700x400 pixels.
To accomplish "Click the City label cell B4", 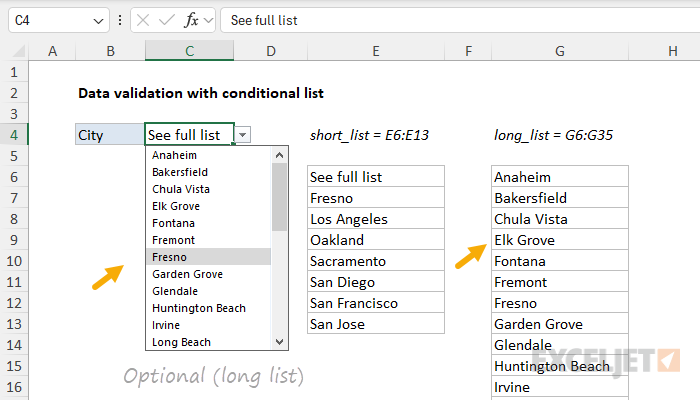I will pos(110,134).
